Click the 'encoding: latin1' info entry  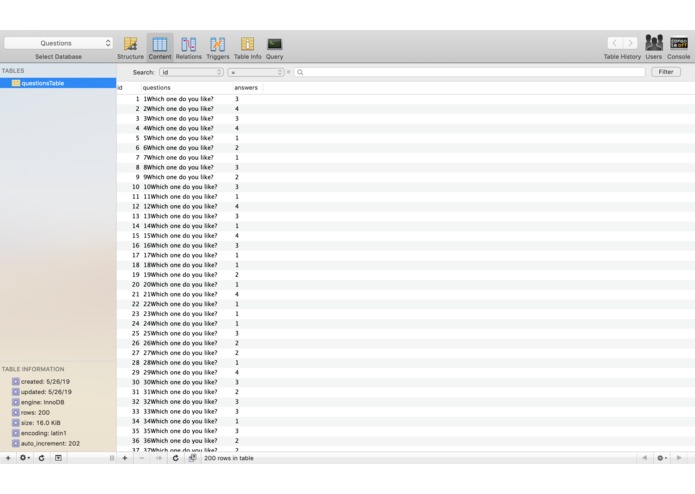point(39,433)
